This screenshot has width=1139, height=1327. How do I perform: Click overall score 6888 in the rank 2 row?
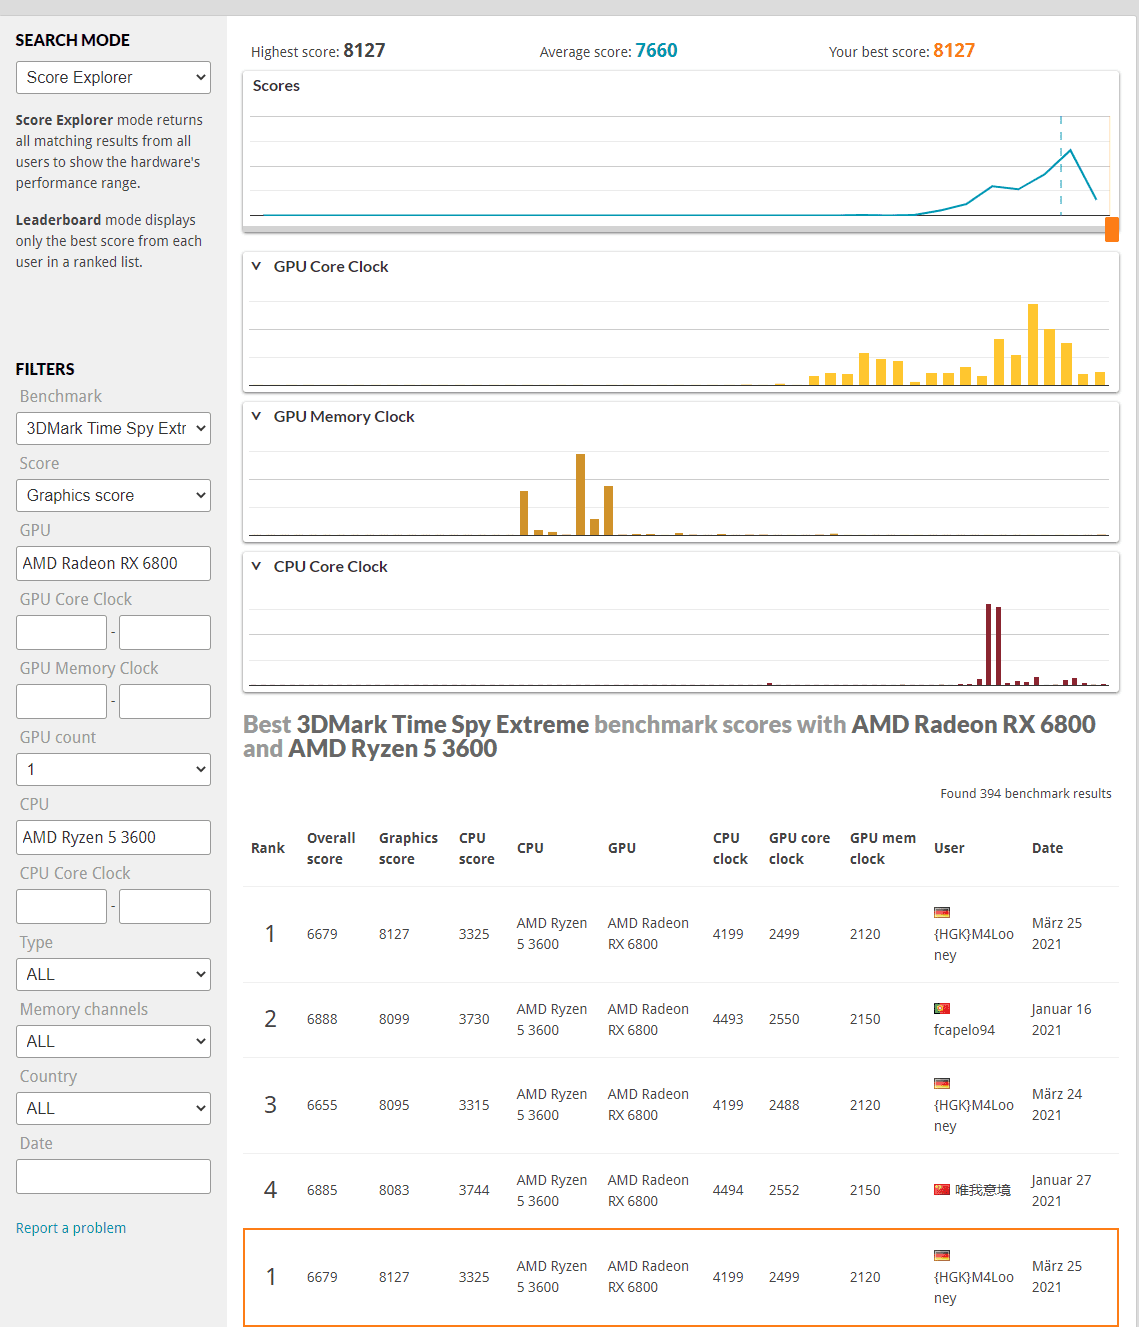tap(322, 1019)
